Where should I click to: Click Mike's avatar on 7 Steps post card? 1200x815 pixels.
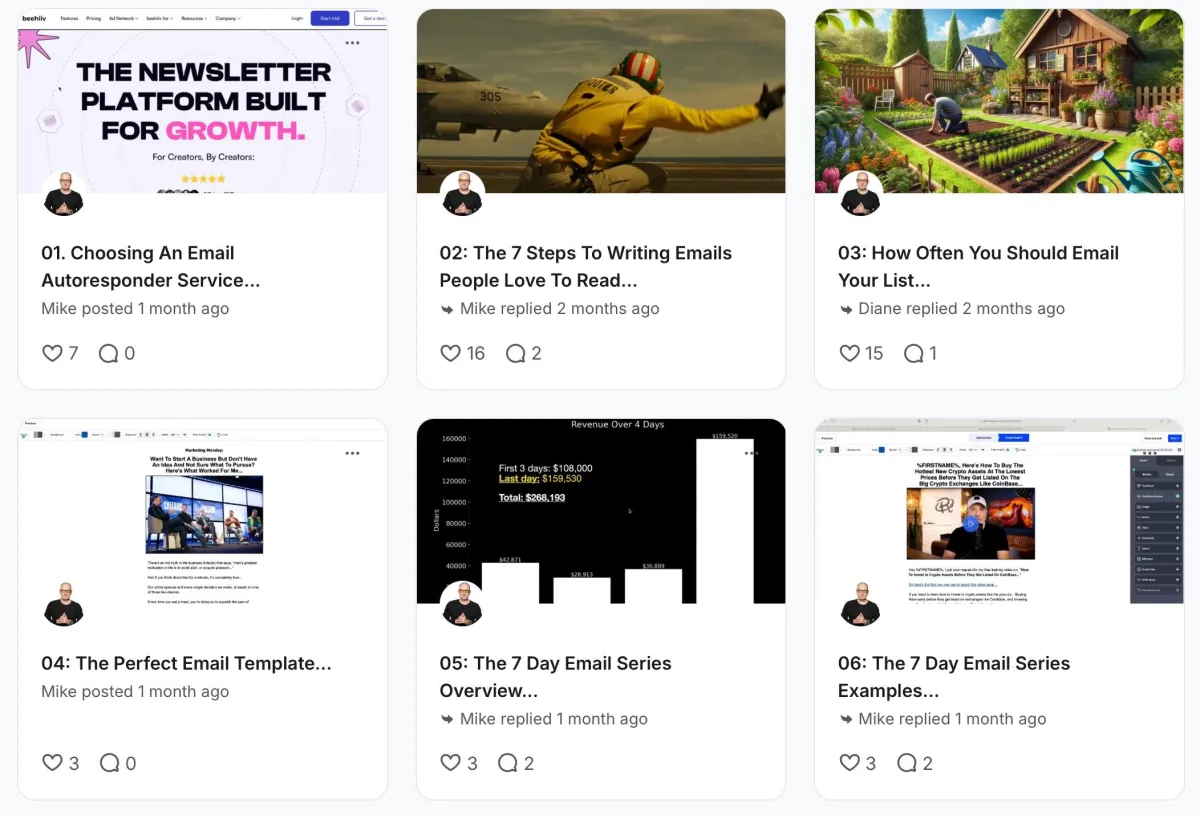[463, 193]
